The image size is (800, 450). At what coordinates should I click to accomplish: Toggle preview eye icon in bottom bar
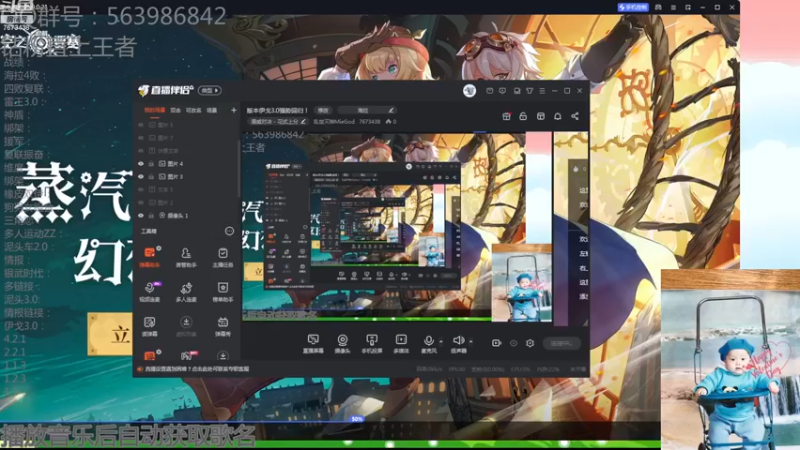513,343
